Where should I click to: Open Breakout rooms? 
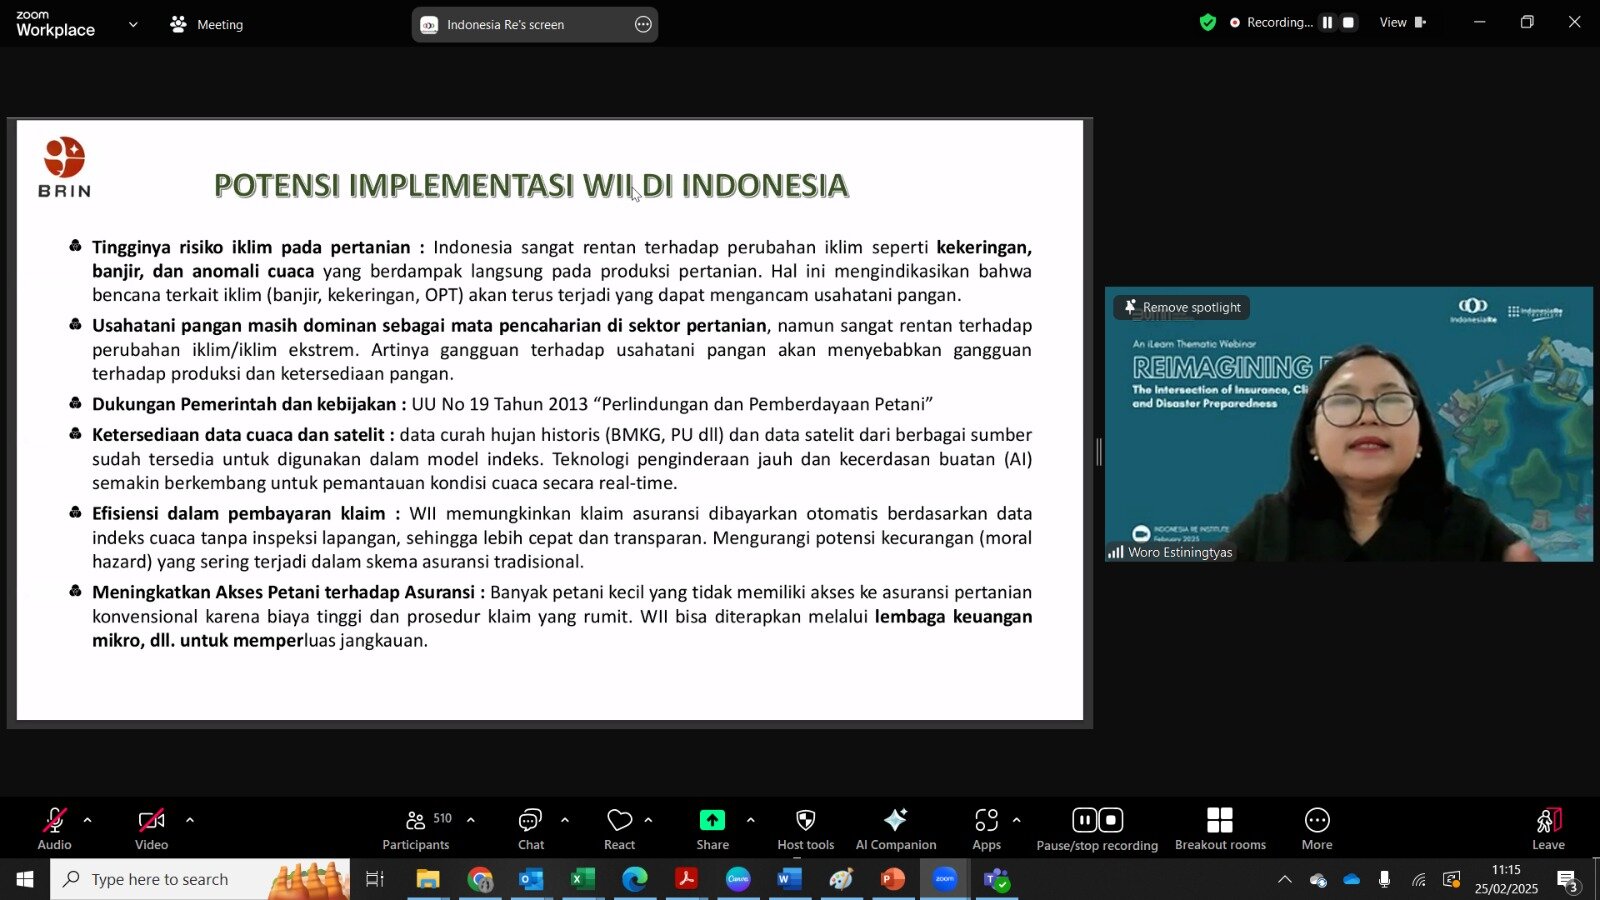[1220, 829]
